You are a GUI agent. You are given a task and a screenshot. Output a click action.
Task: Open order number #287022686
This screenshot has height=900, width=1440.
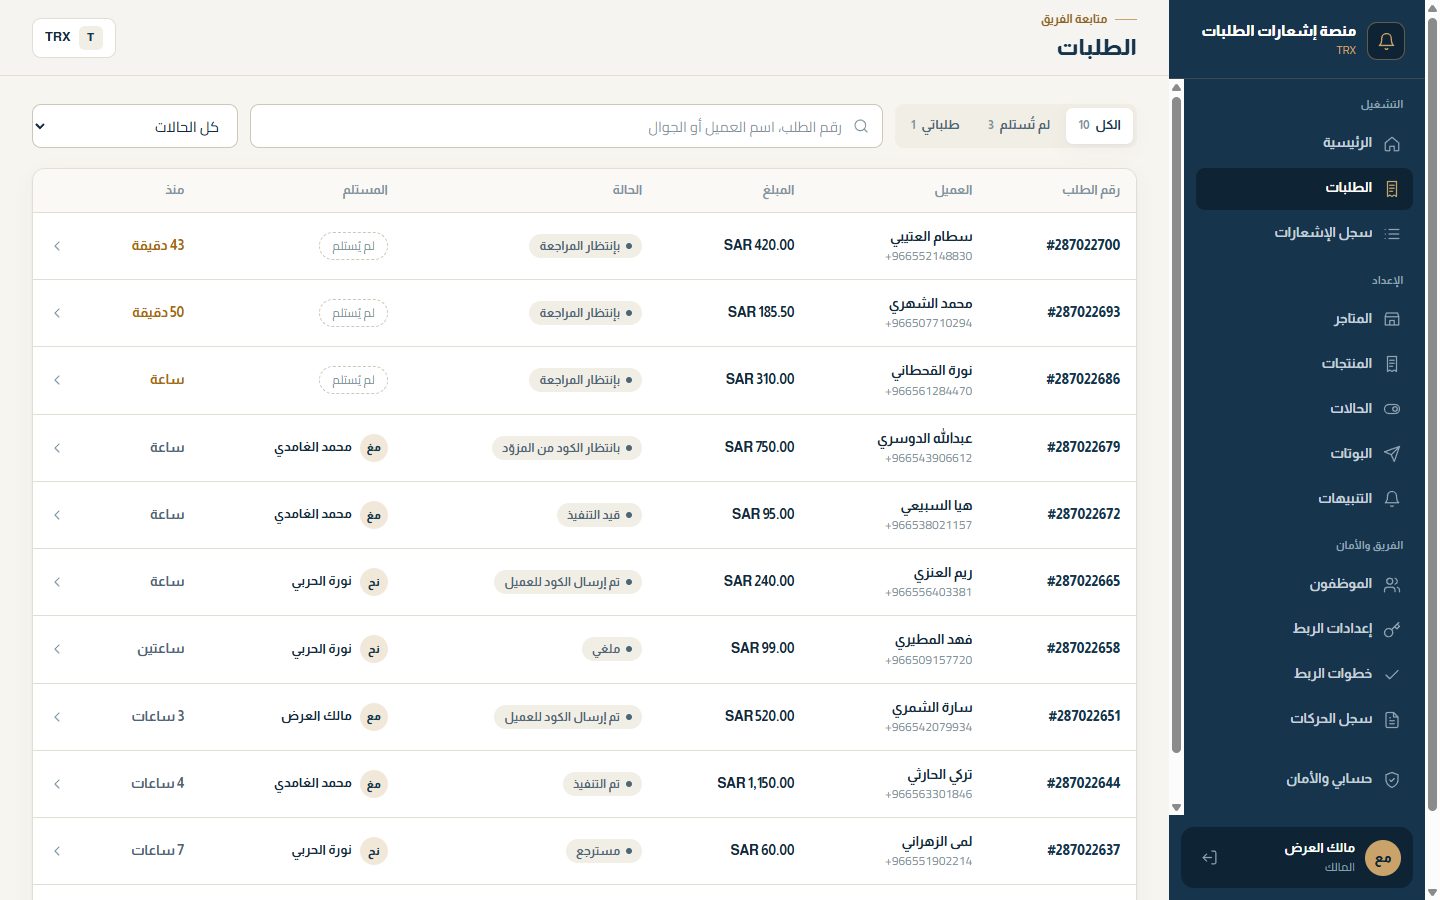pyautogui.click(x=1083, y=379)
